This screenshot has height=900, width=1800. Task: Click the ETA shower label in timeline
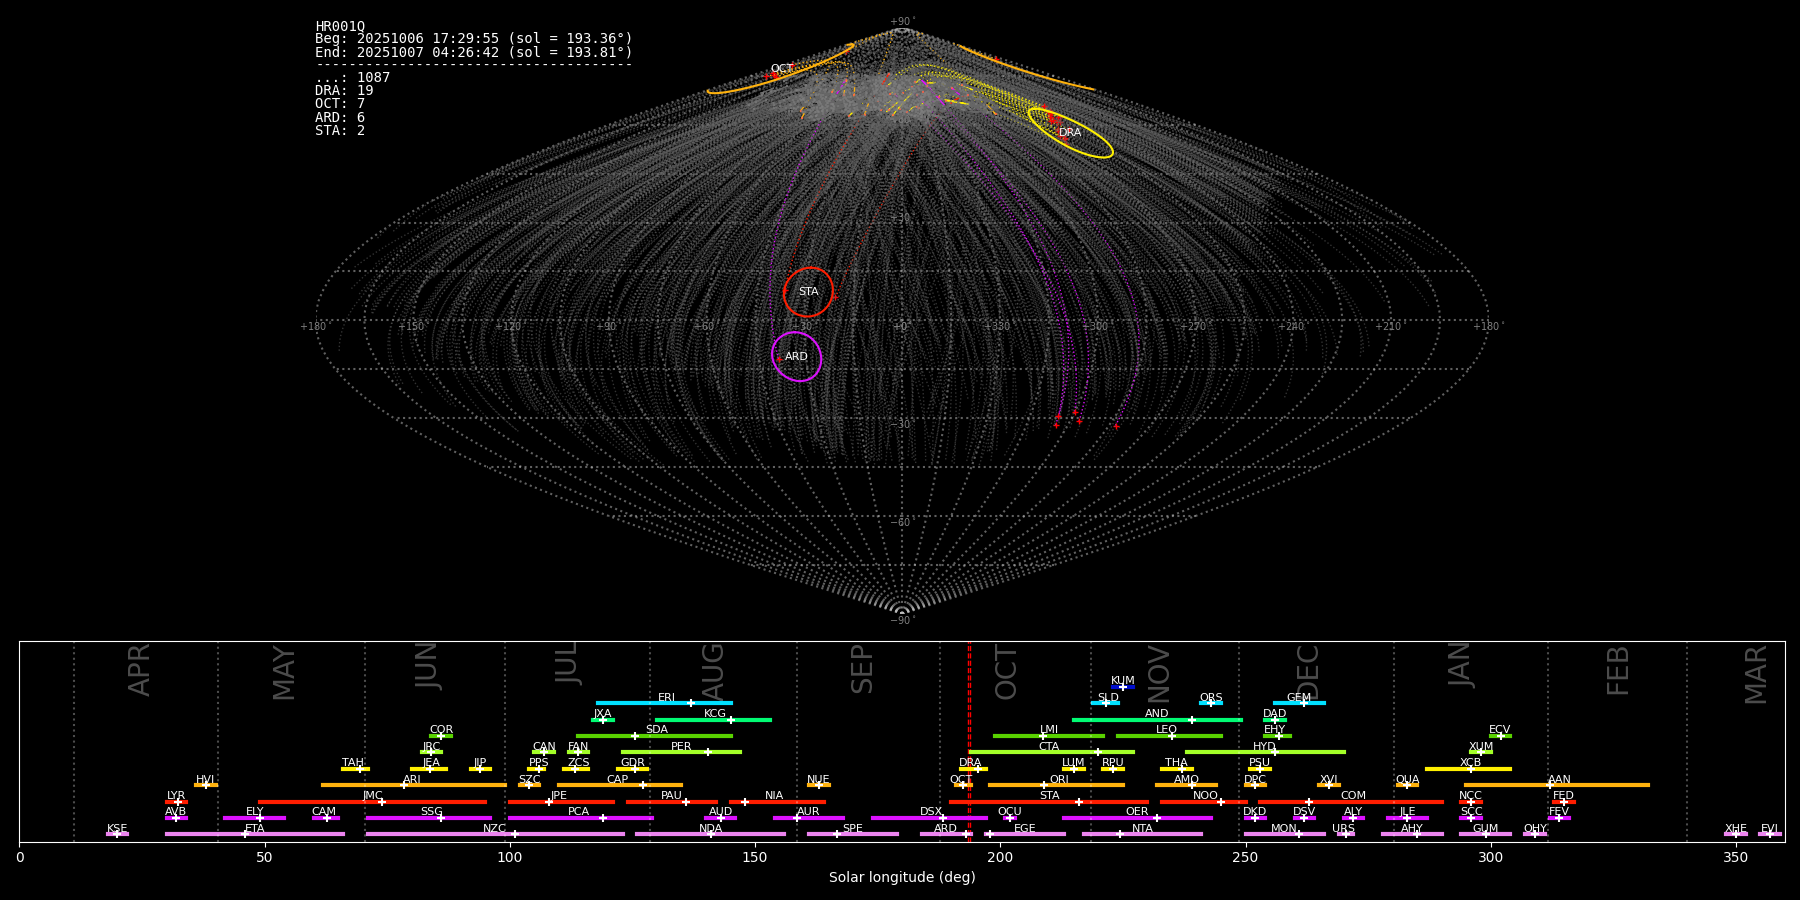point(255,829)
